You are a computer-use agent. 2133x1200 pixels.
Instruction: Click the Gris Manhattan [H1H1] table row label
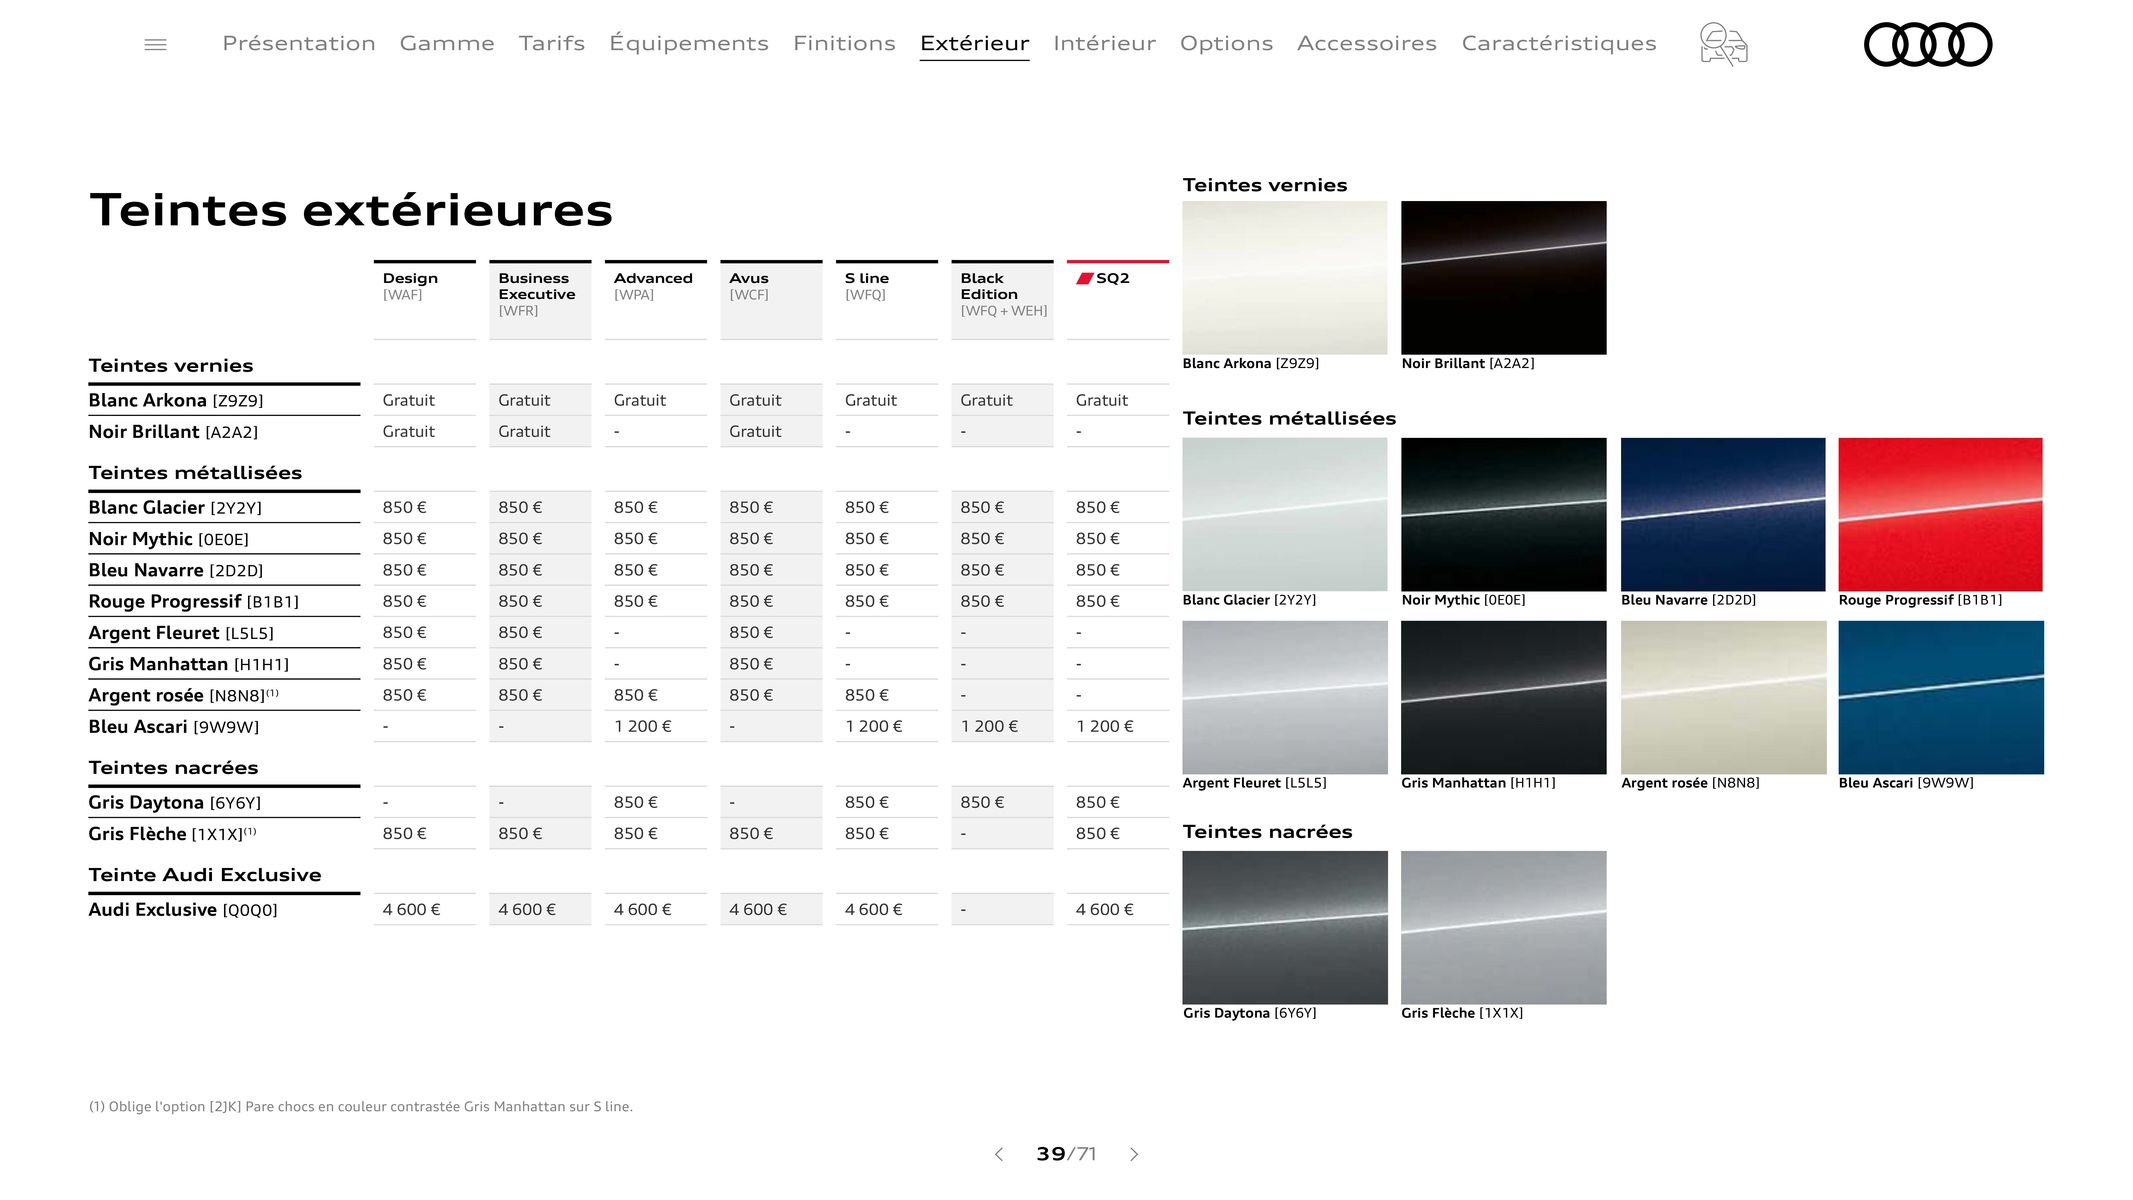pyautogui.click(x=189, y=664)
